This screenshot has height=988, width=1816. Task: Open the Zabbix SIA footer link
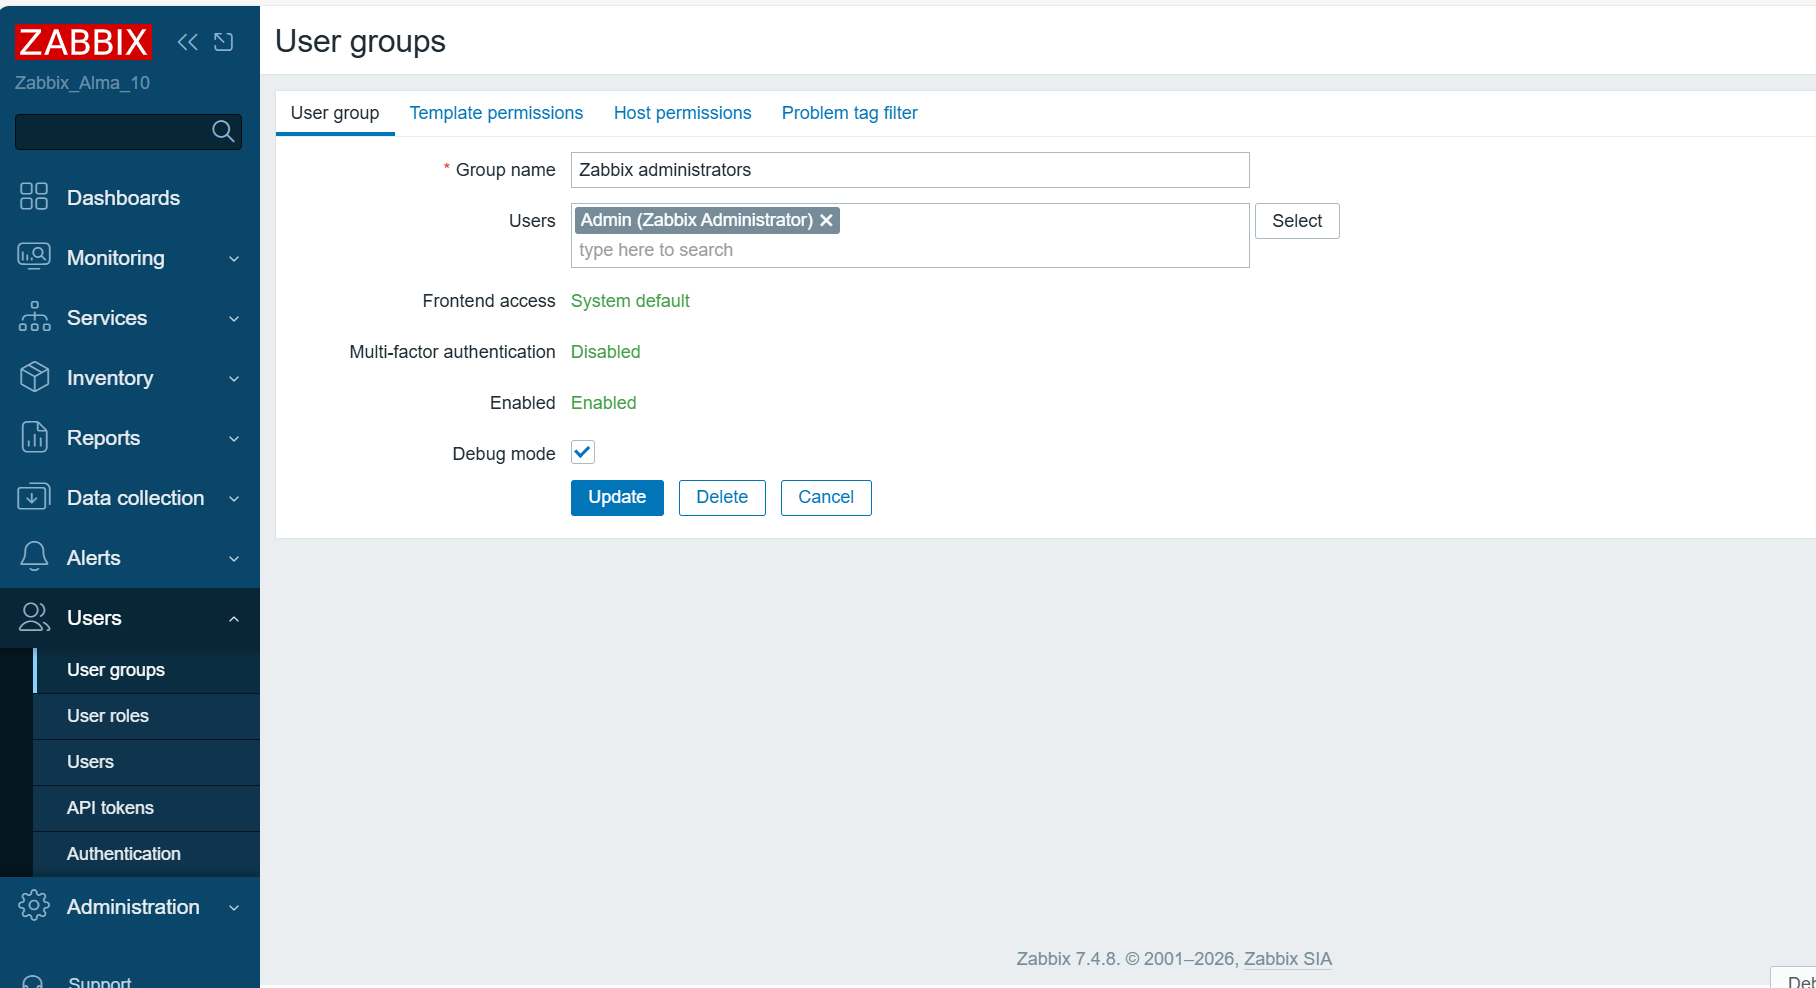[1287, 959]
